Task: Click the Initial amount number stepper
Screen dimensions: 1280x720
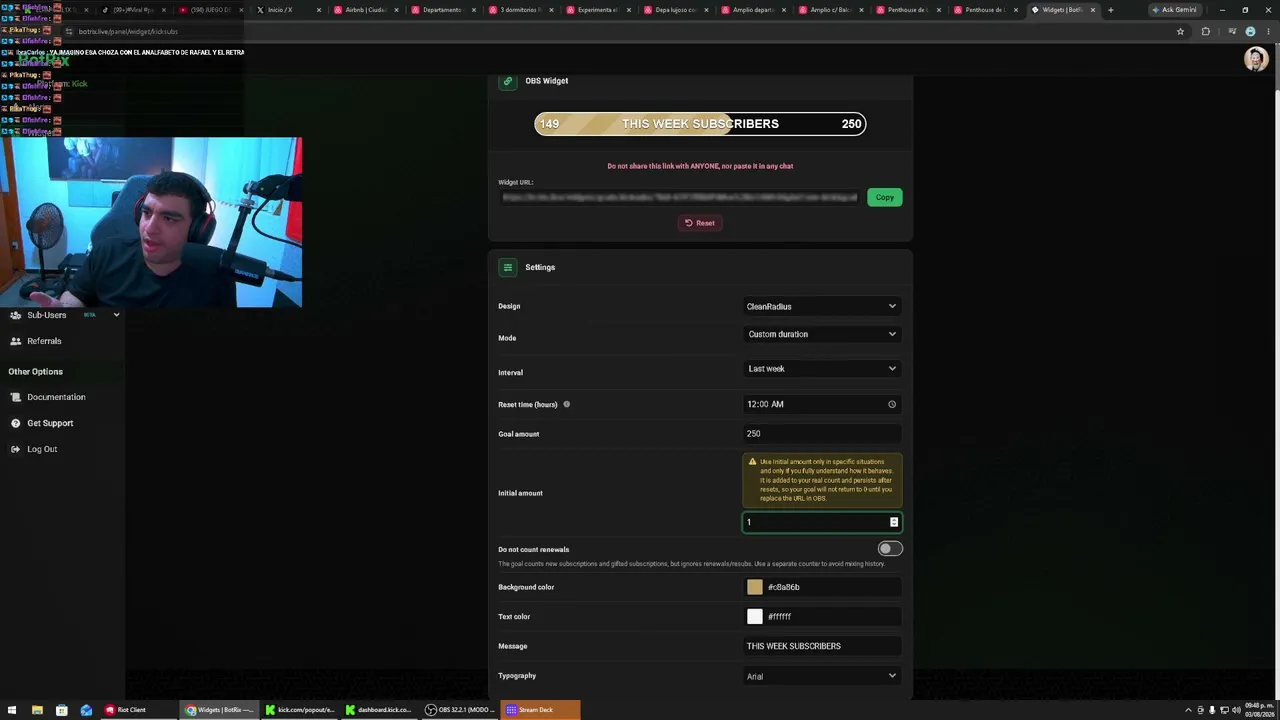Action: (x=894, y=522)
